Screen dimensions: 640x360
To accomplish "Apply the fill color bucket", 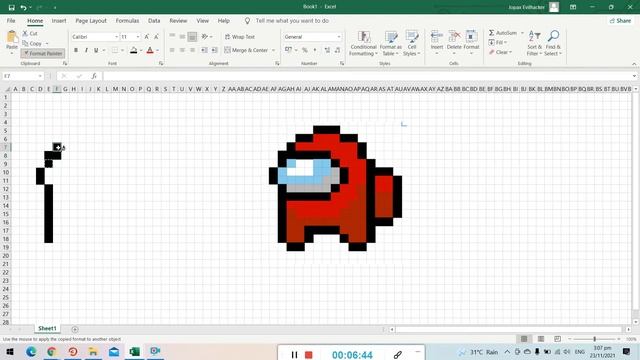I will [x=133, y=50].
